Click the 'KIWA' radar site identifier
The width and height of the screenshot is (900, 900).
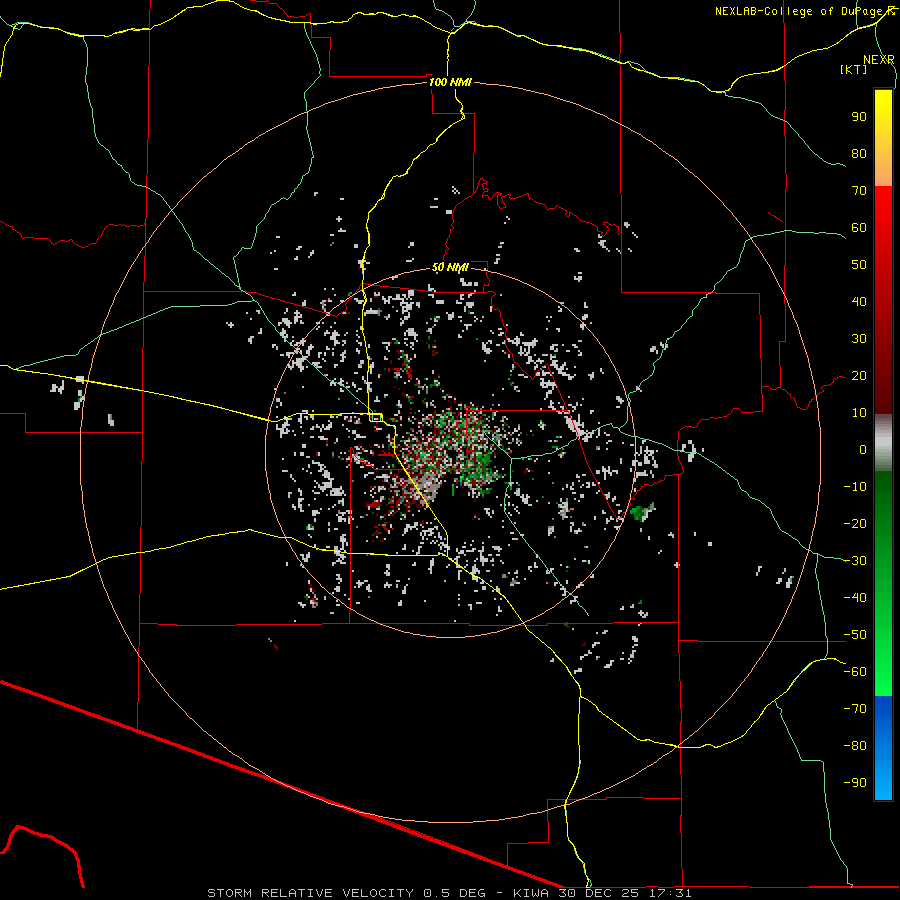pyautogui.click(x=531, y=893)
